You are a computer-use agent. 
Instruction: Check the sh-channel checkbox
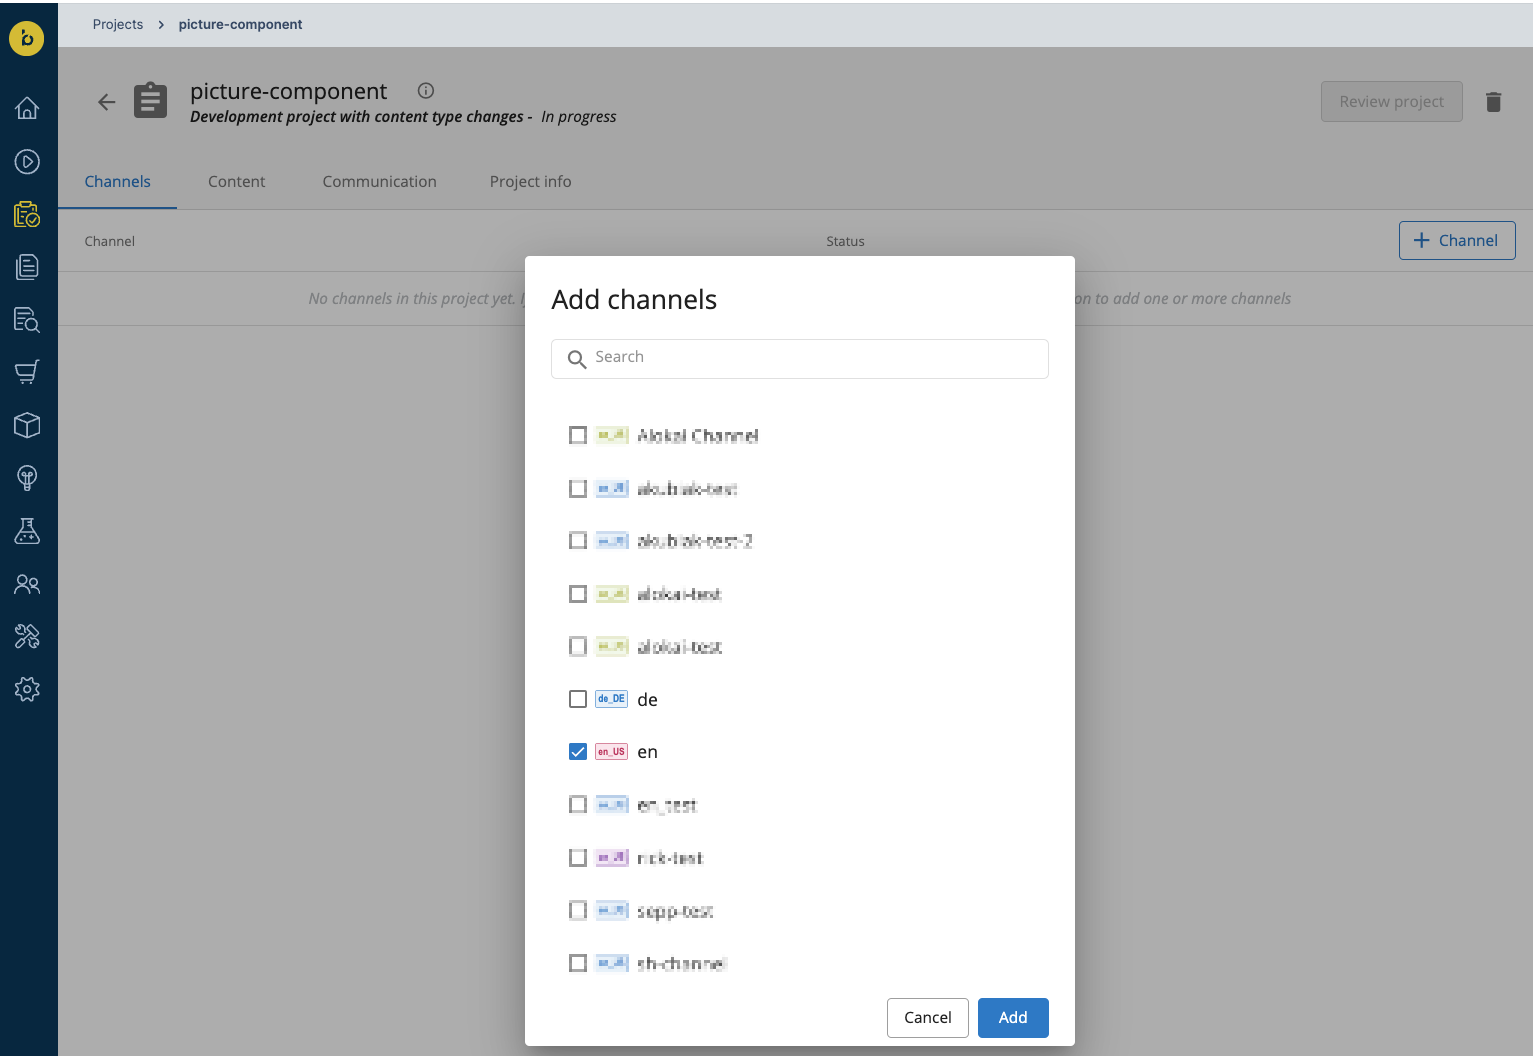click(x=578, y=963)
